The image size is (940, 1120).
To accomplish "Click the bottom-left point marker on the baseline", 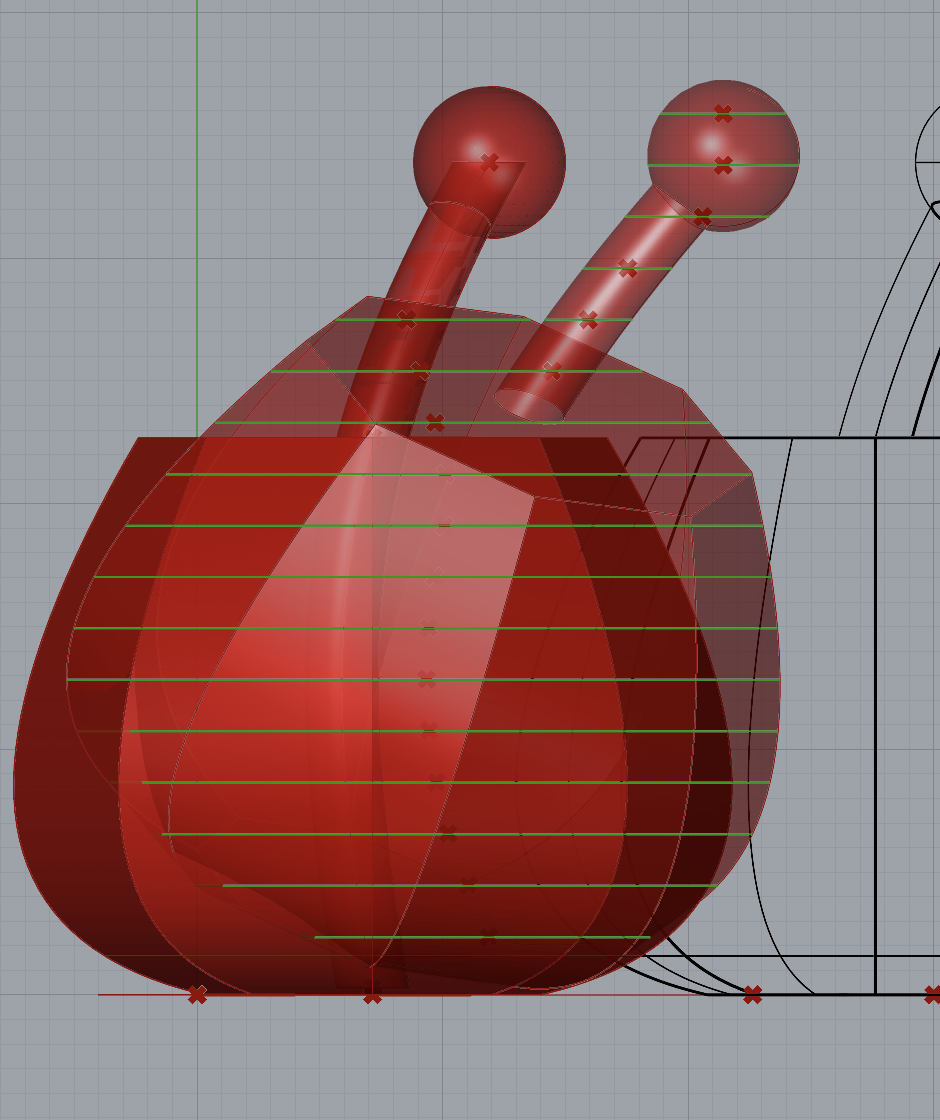I will pos(197,994).
